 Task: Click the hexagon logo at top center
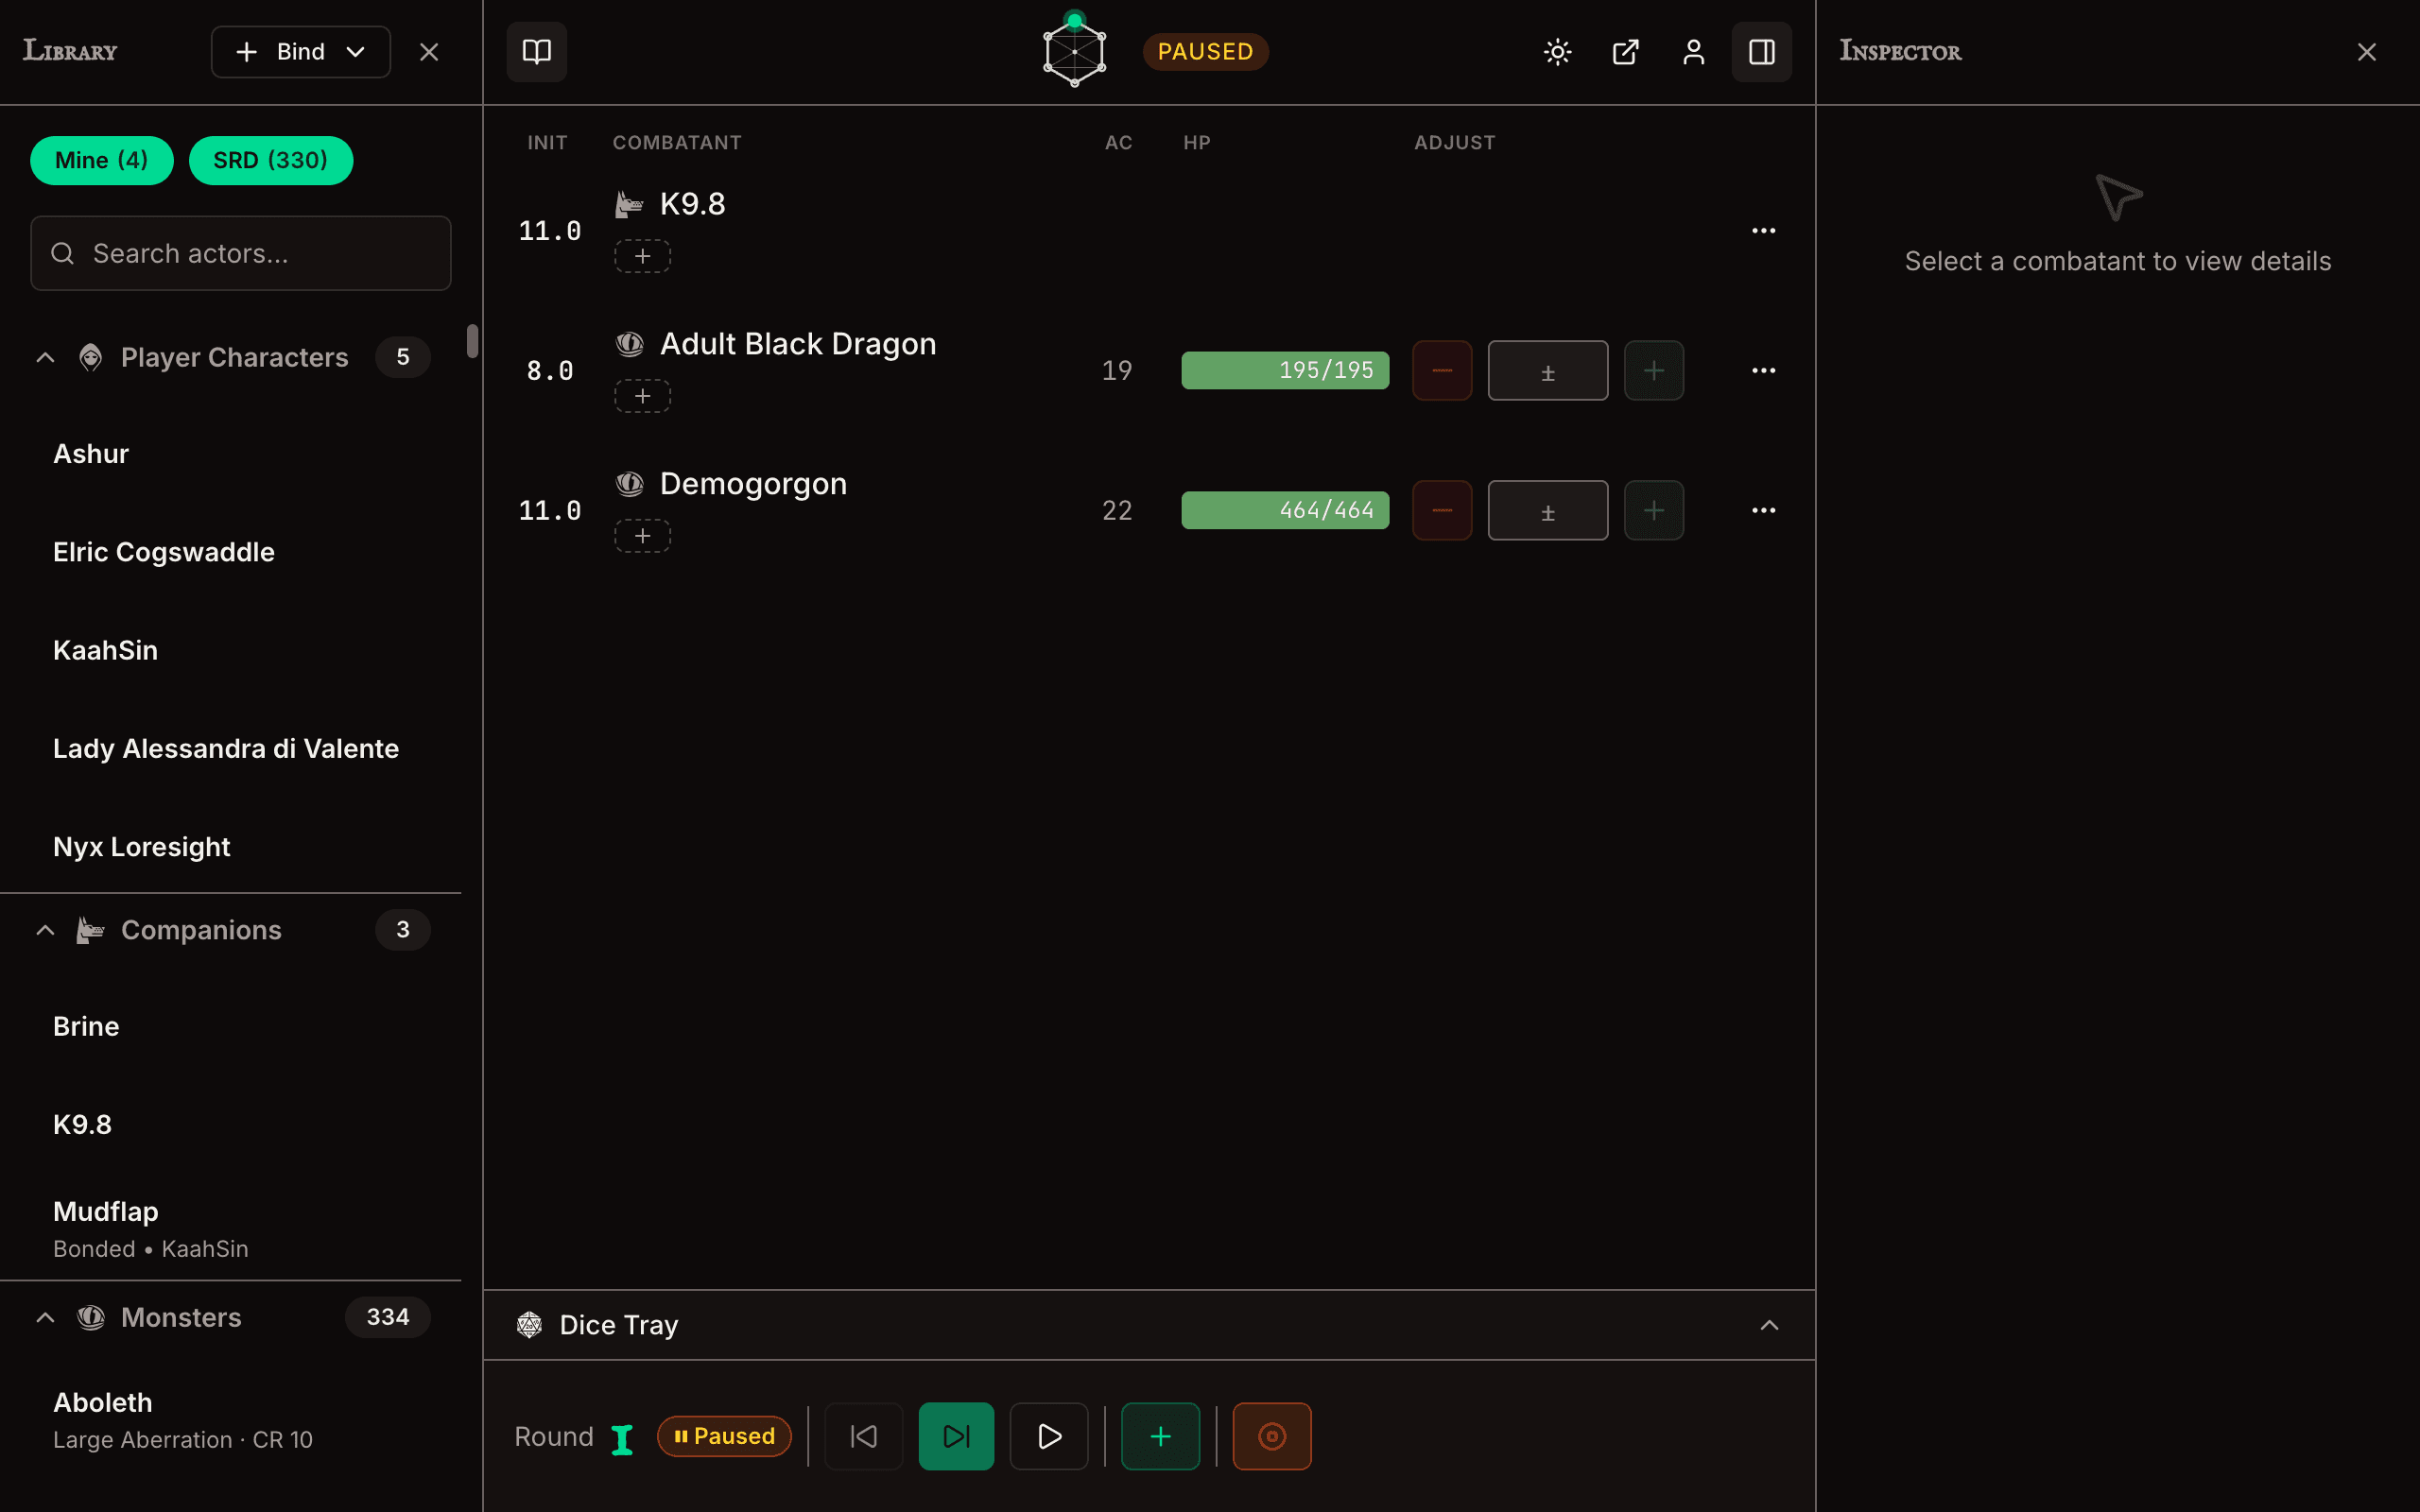[x=1074, y=51]
